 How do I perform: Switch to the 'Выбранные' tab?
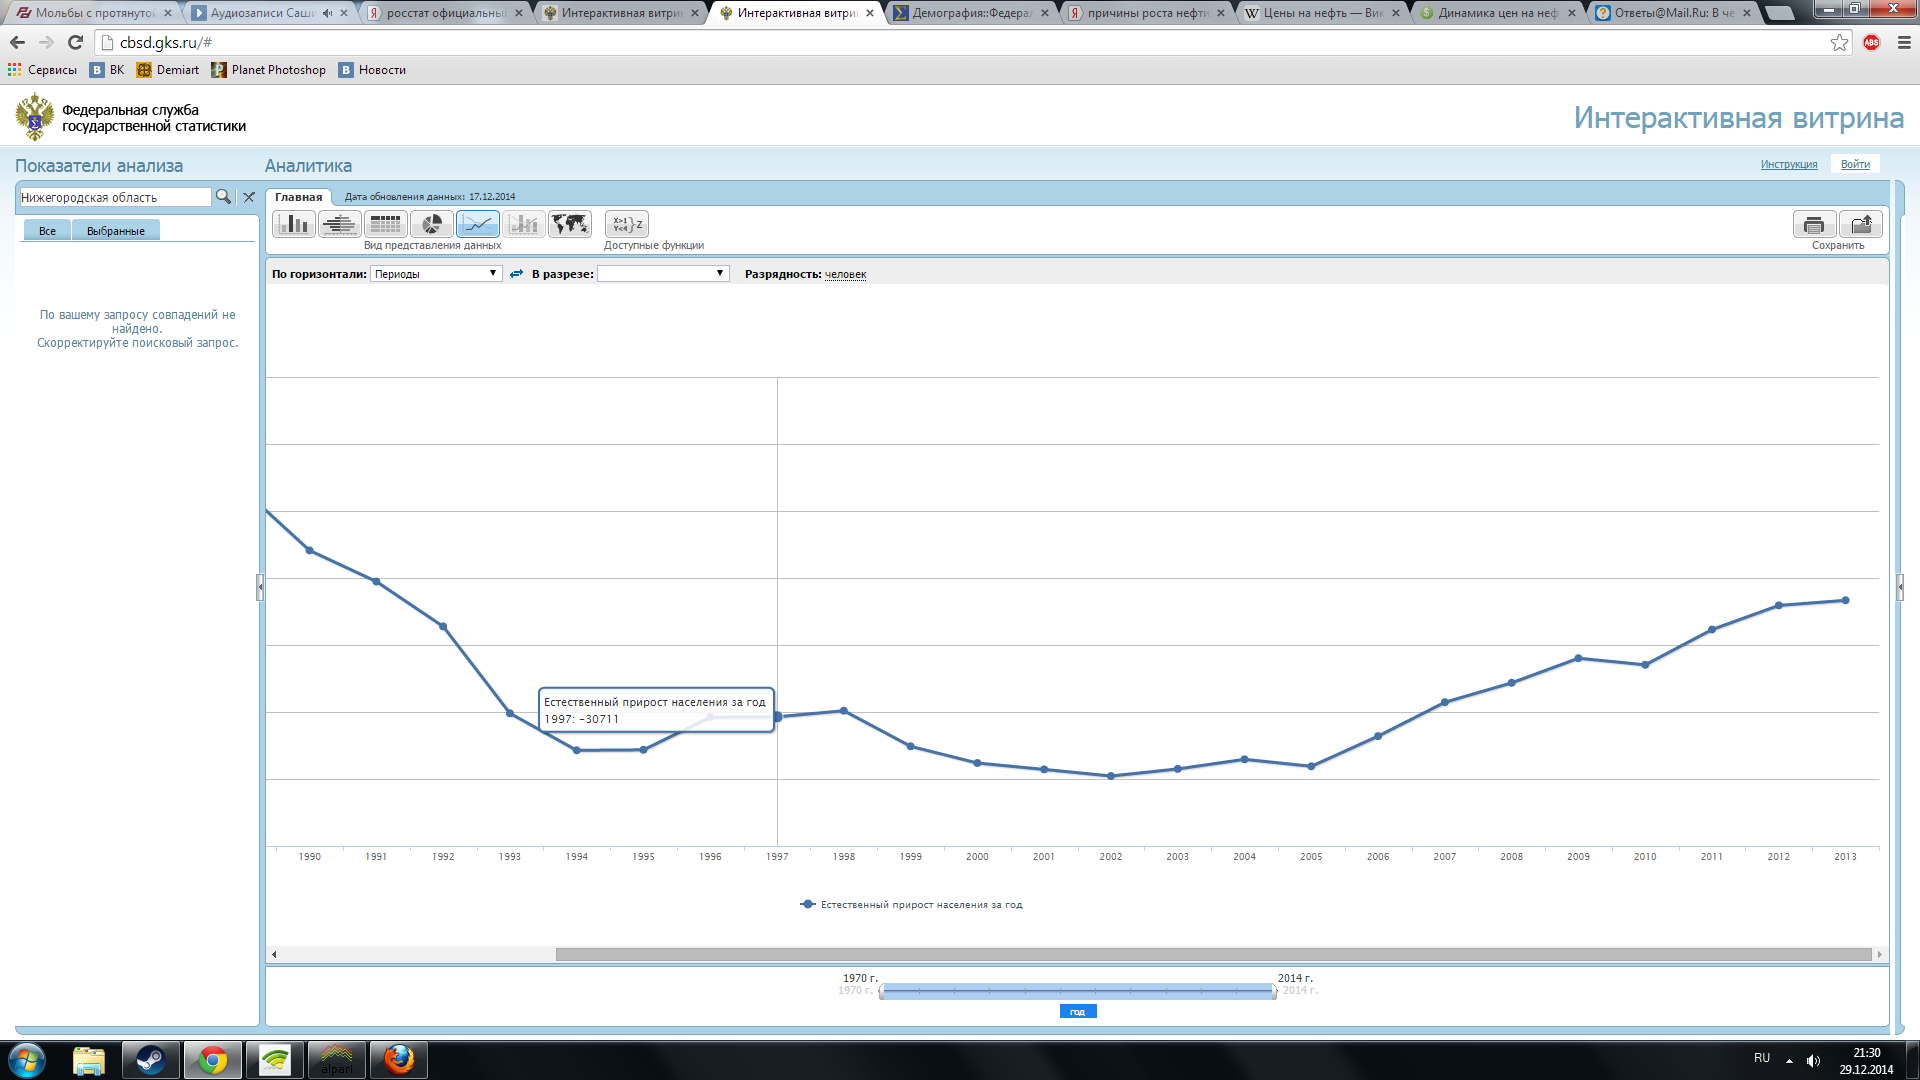click(x=116, y=231)
